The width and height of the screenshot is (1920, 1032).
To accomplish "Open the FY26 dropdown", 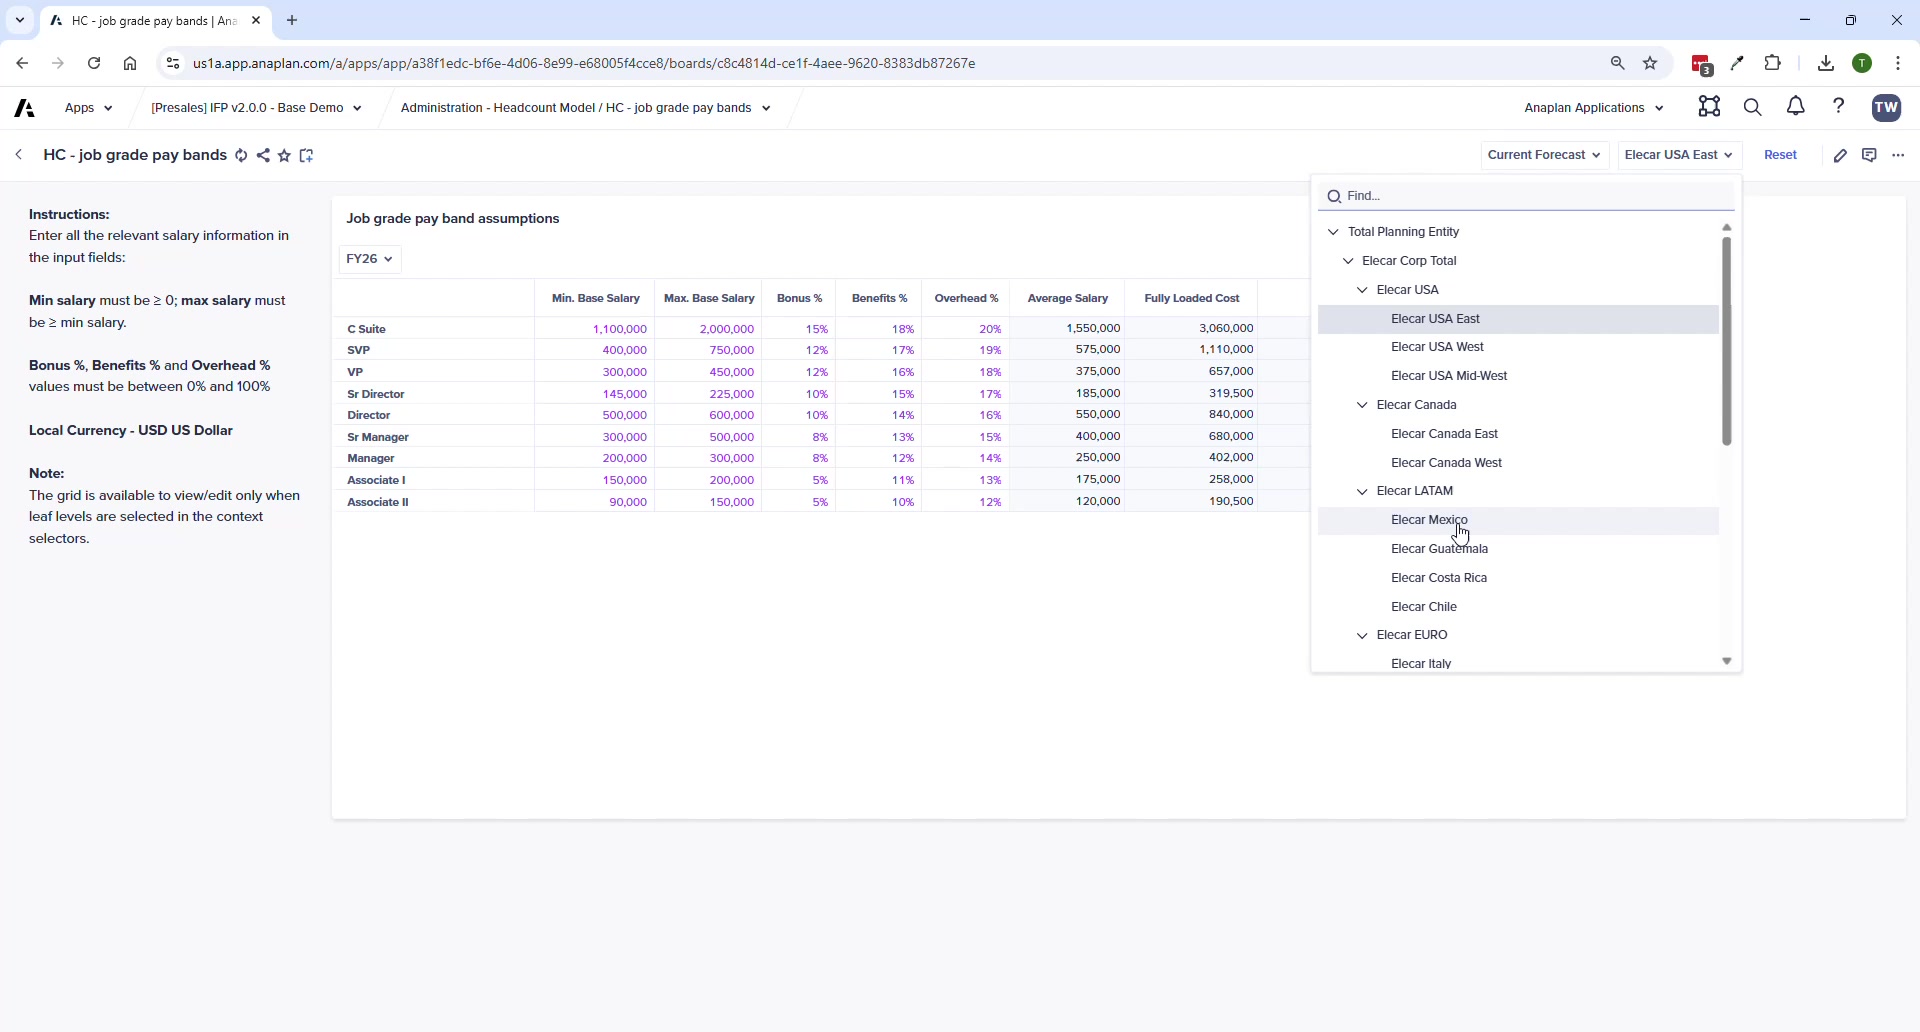I will [369, 259].
